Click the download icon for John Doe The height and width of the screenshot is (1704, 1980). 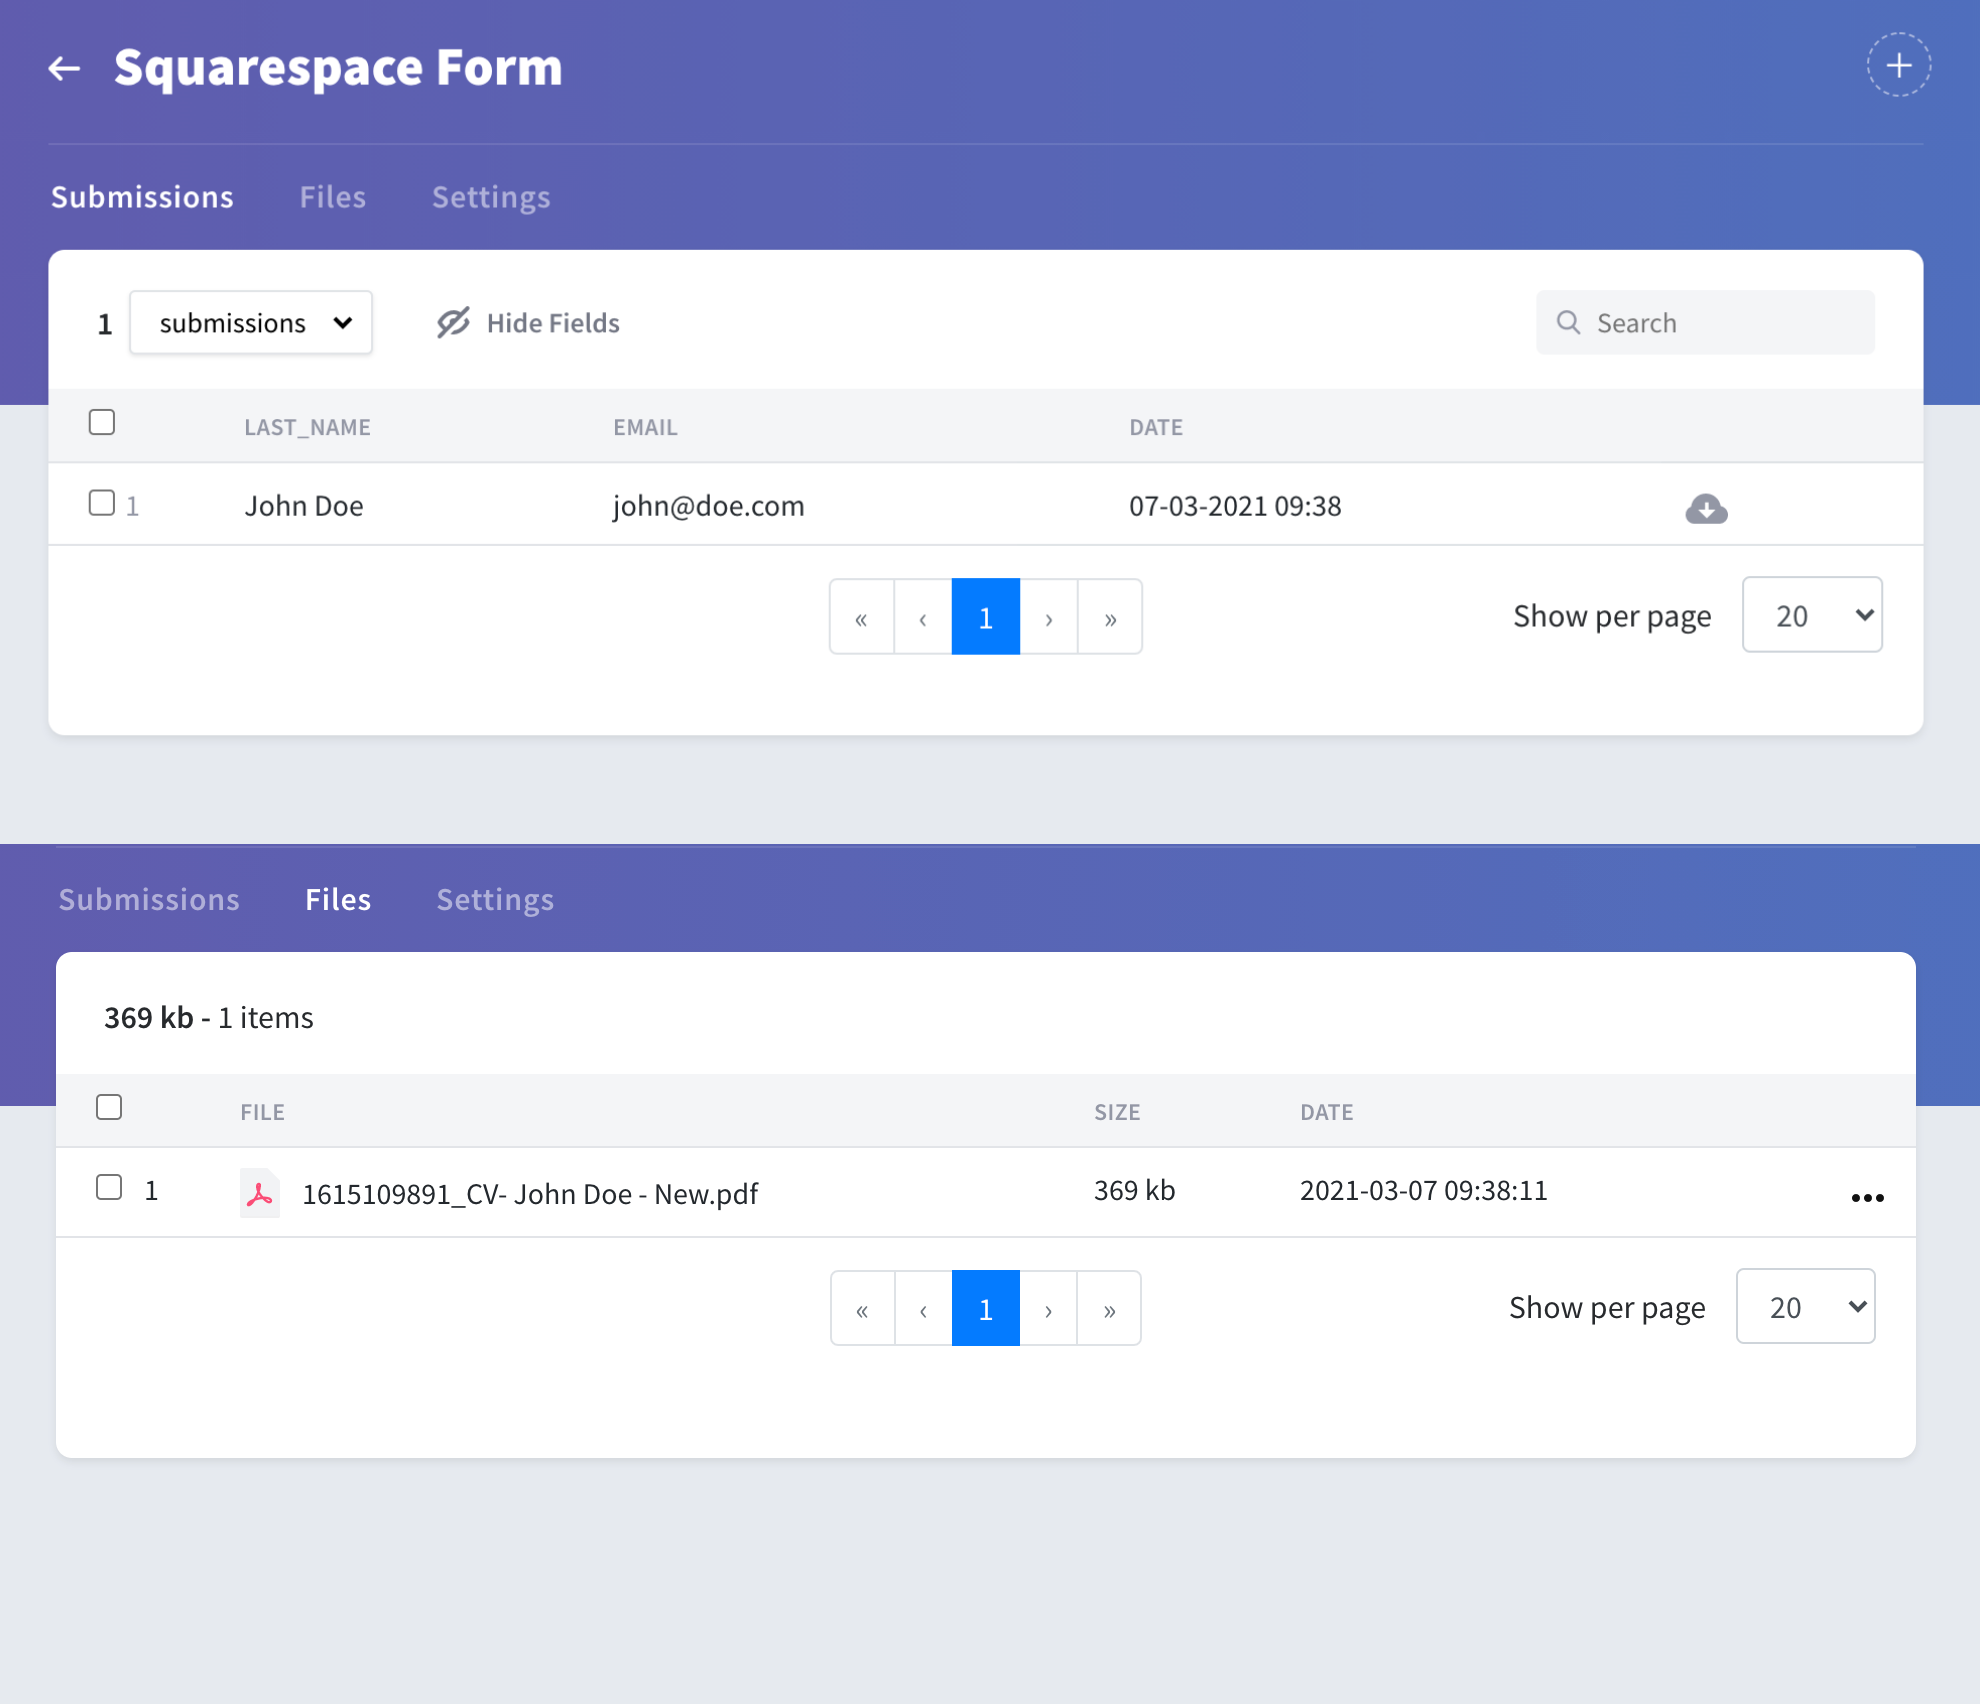(1707, 507)
